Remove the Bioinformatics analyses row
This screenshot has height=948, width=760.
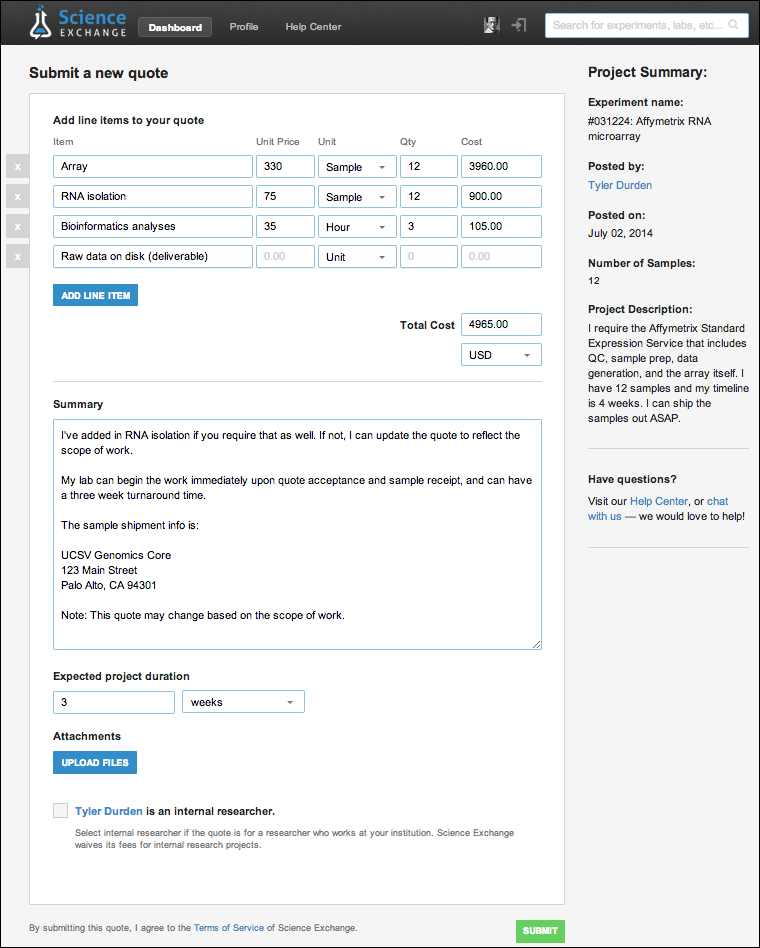(17, 227)
